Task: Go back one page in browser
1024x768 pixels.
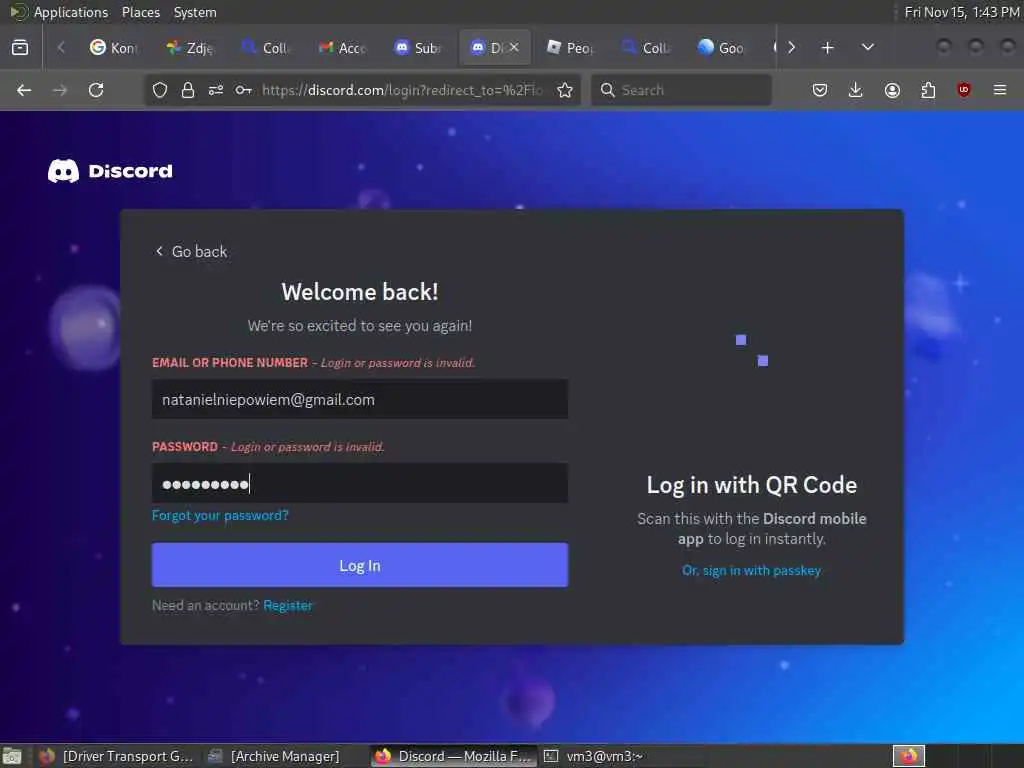Action: (x=24, y=90)
